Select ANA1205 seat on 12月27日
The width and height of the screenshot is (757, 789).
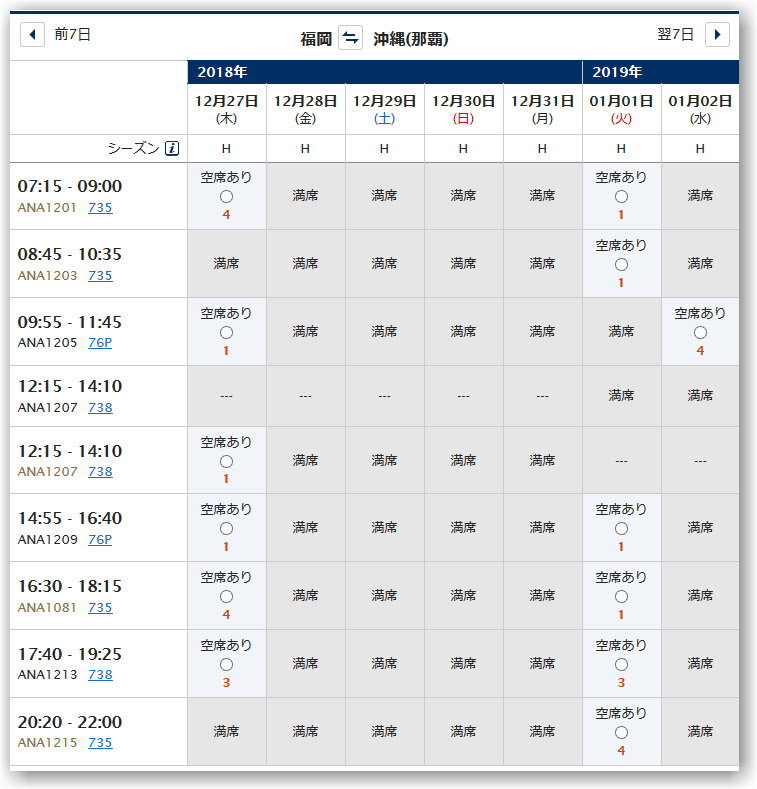pos(226,333)
